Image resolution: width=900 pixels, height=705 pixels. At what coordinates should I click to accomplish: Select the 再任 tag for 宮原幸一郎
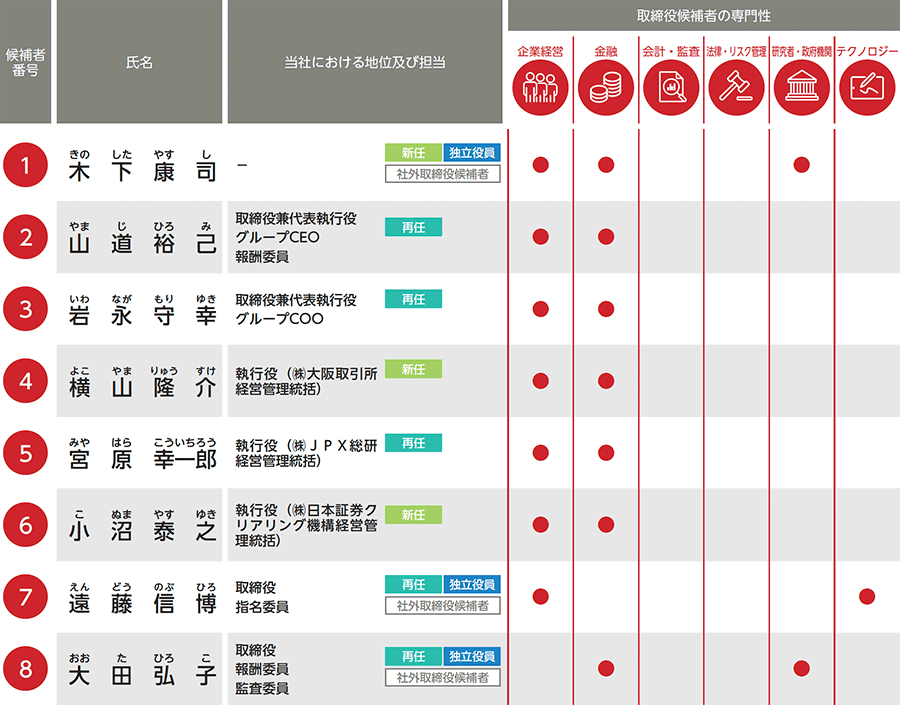(x=413, y=443)
